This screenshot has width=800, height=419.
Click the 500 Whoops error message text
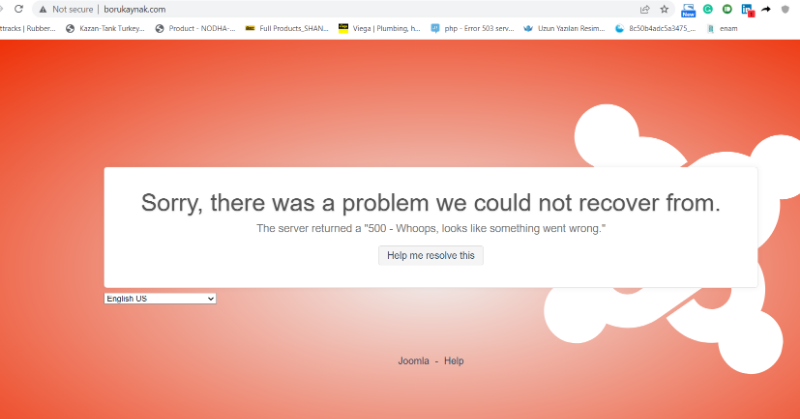431,228
